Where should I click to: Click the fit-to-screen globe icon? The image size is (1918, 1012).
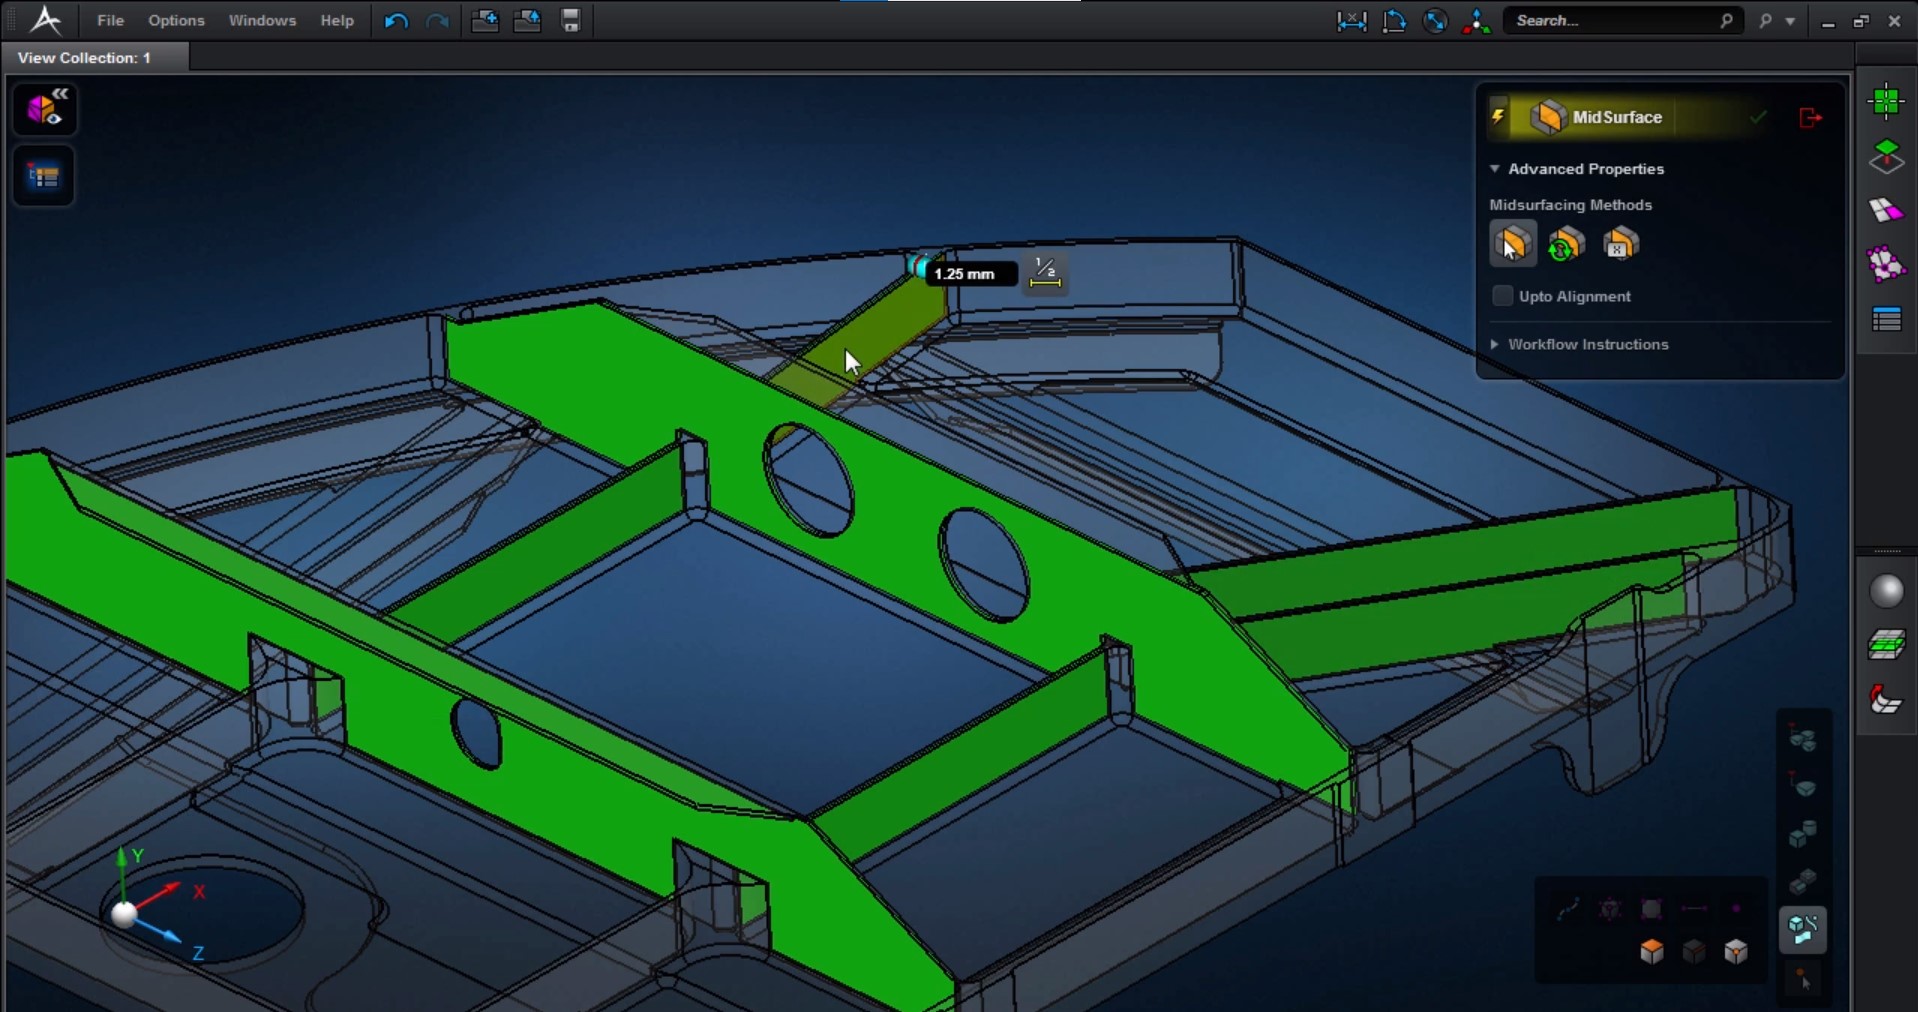1435,21
